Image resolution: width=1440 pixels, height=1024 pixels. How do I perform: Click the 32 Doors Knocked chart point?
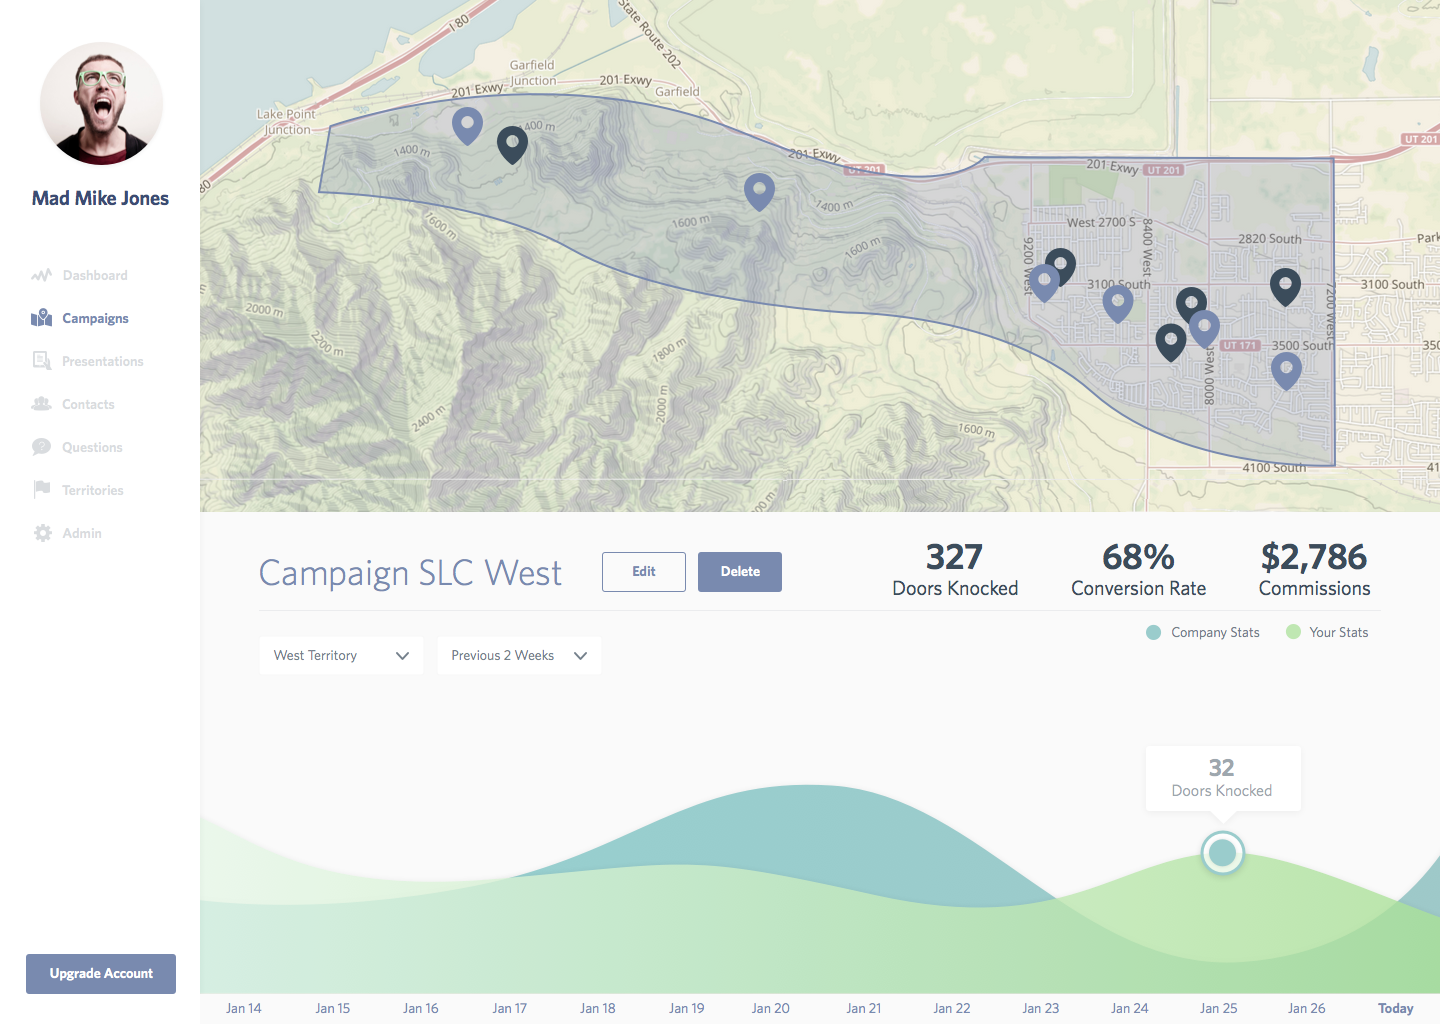coord(1222,852)
